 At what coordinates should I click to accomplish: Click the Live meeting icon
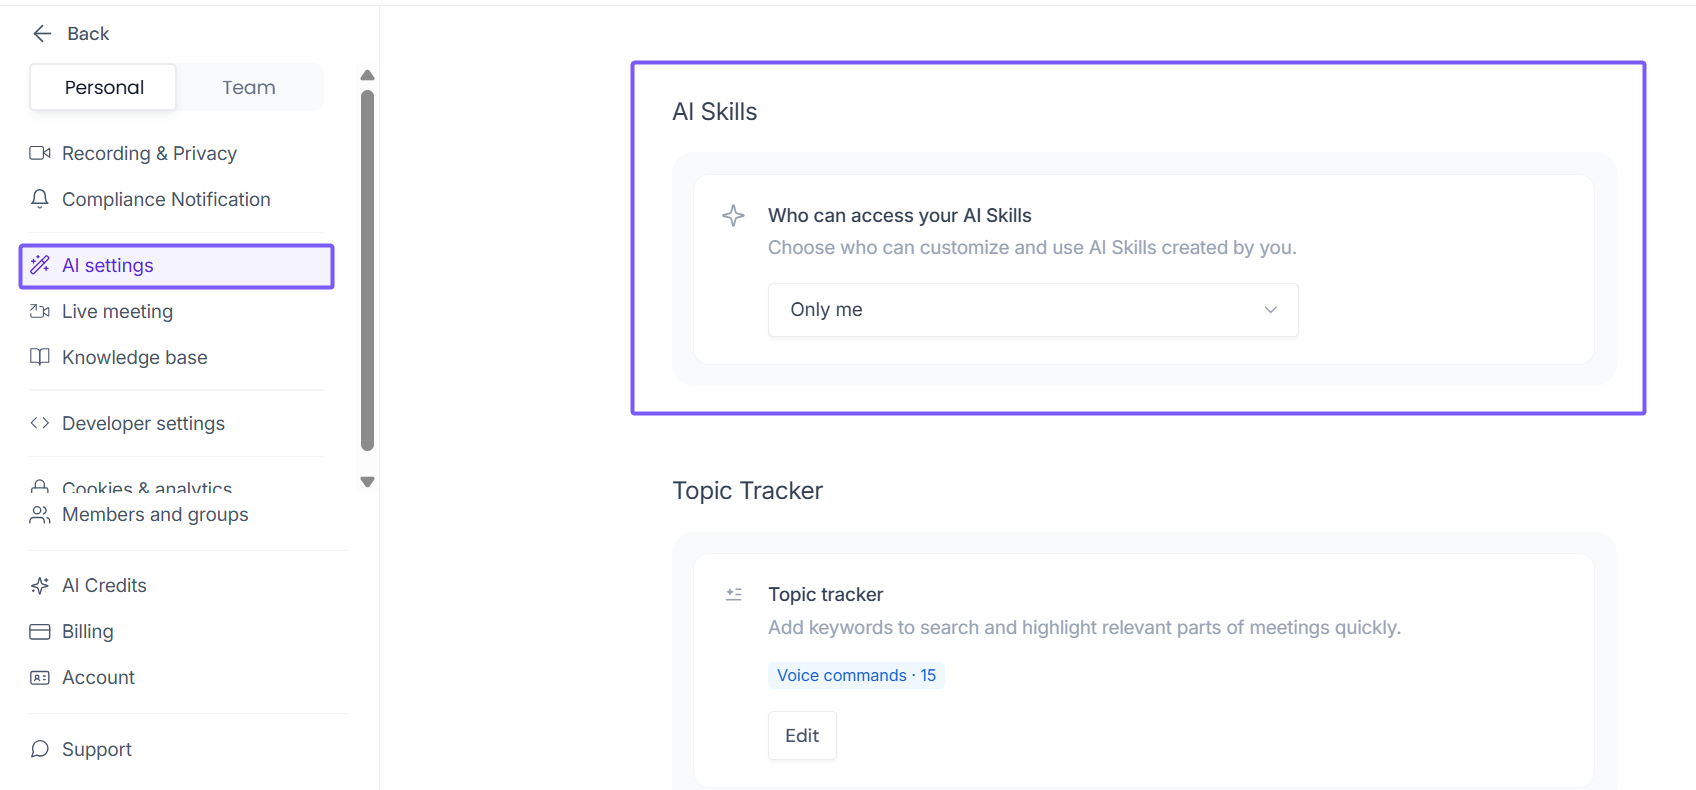click(x=40, y=311)
